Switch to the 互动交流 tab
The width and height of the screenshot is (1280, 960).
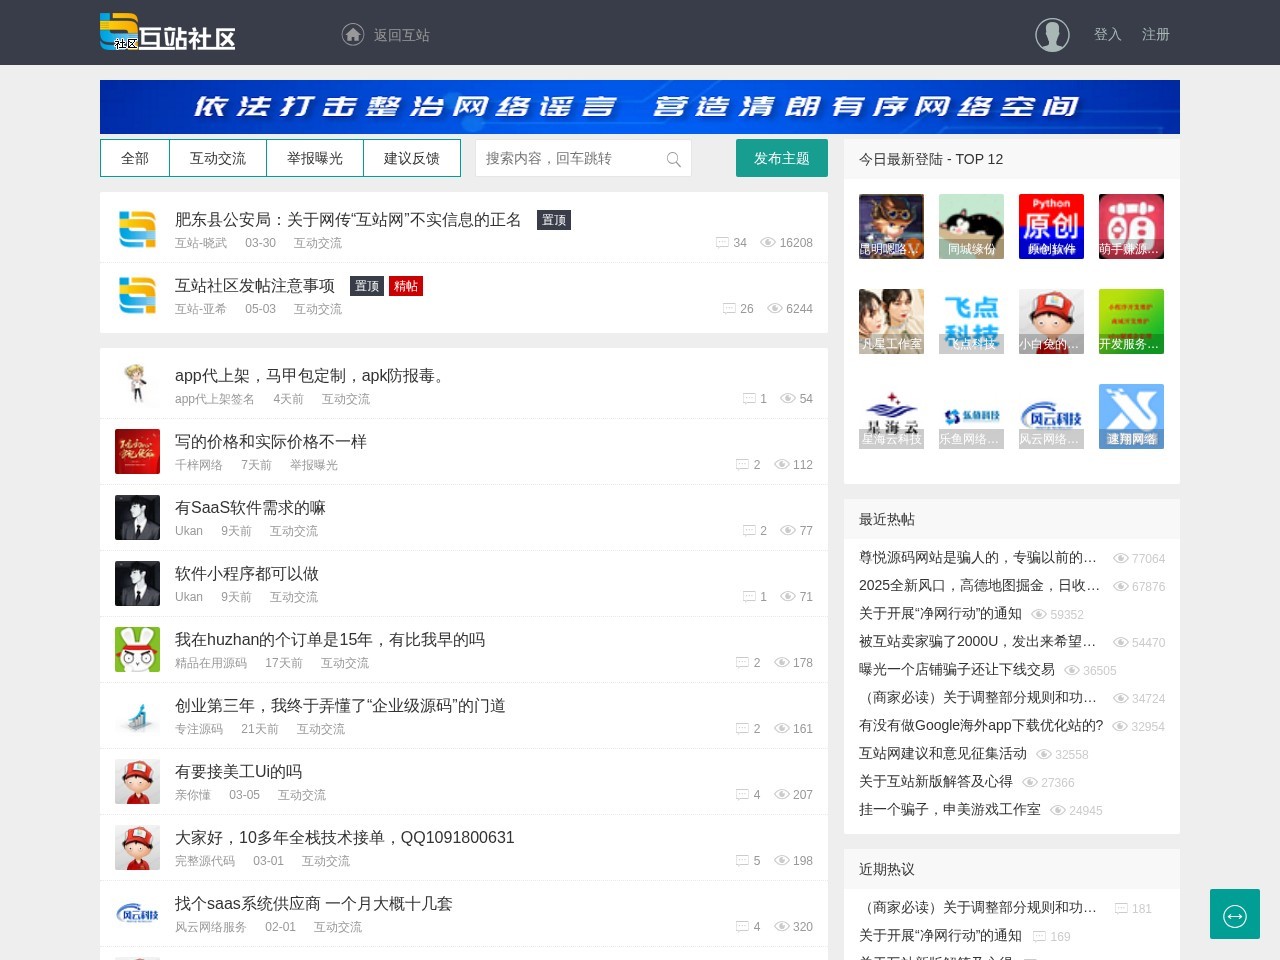pos(218,158)
